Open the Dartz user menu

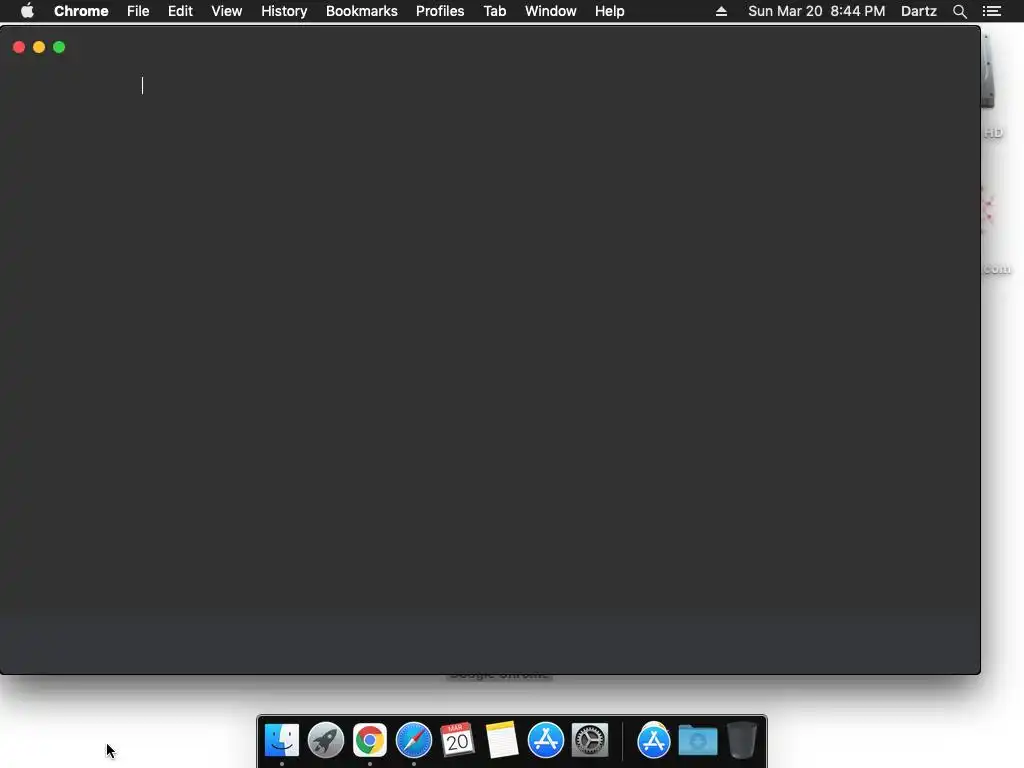(919, 11)
